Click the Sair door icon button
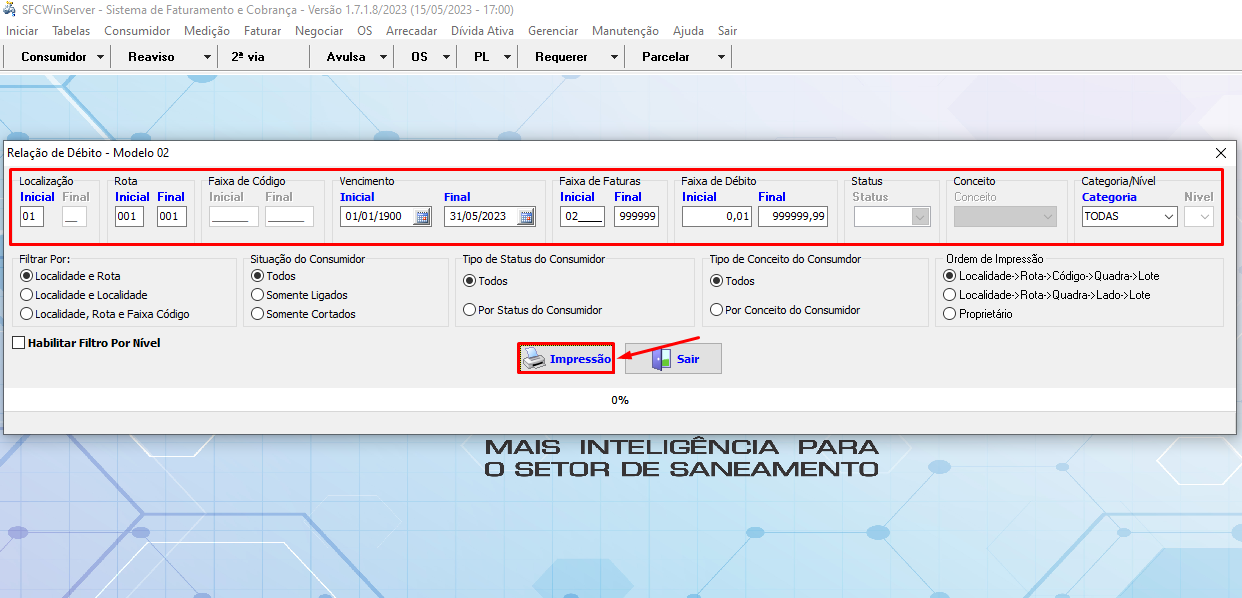 pyautogui.click(x=673, y=359)
